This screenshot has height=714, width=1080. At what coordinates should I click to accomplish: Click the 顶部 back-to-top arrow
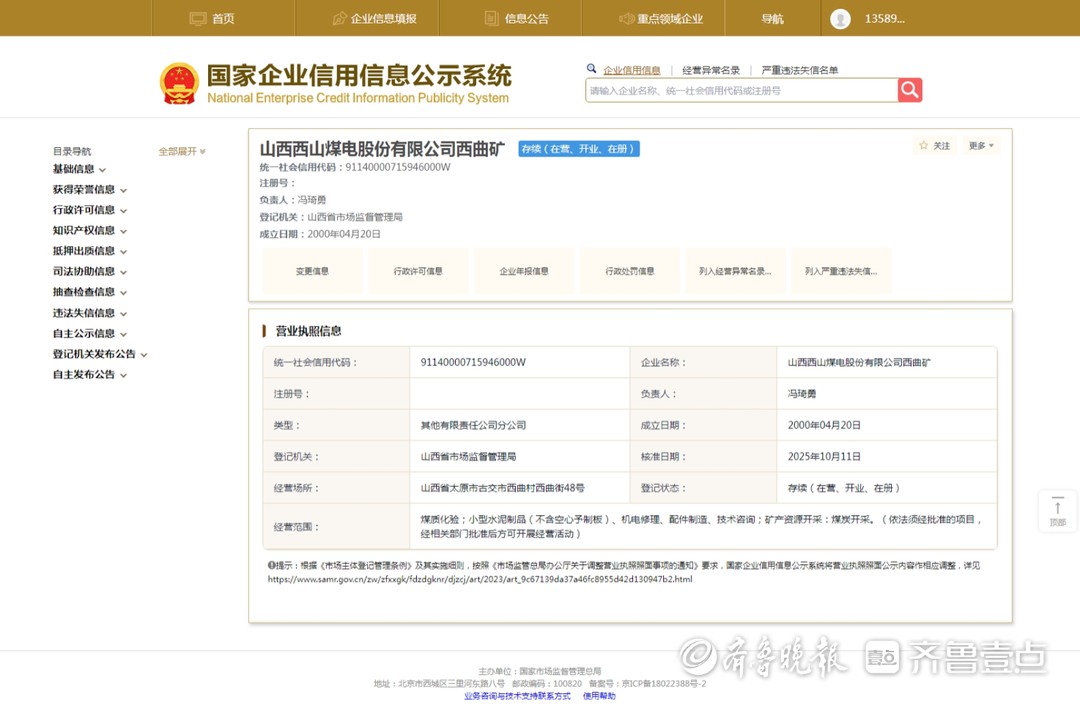pyautogui.click(x=1057, y=510)
